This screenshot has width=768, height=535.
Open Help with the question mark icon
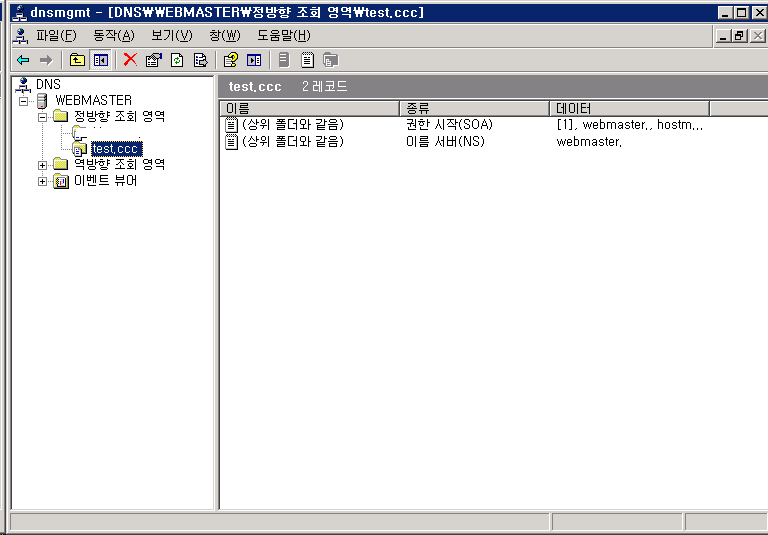tap(231, 60)
